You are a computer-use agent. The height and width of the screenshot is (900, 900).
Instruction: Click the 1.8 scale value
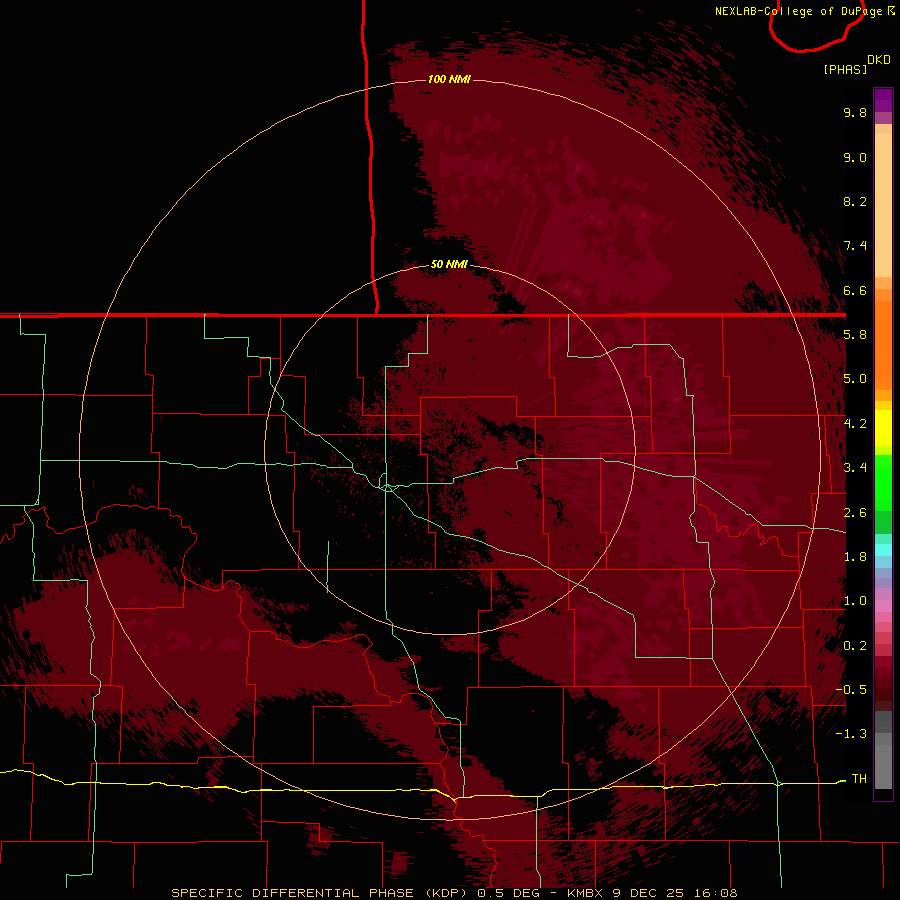(855, 557)
